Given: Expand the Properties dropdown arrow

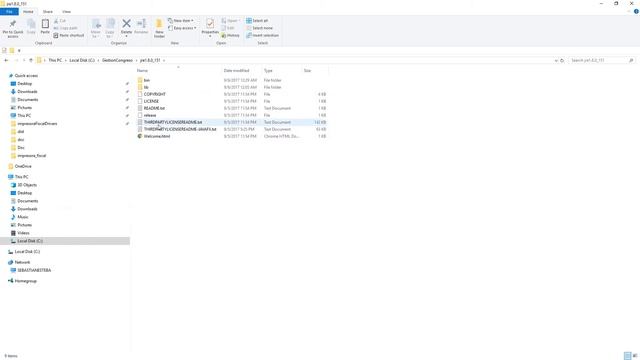Looking at the screenshot, I should coord(210,37).
